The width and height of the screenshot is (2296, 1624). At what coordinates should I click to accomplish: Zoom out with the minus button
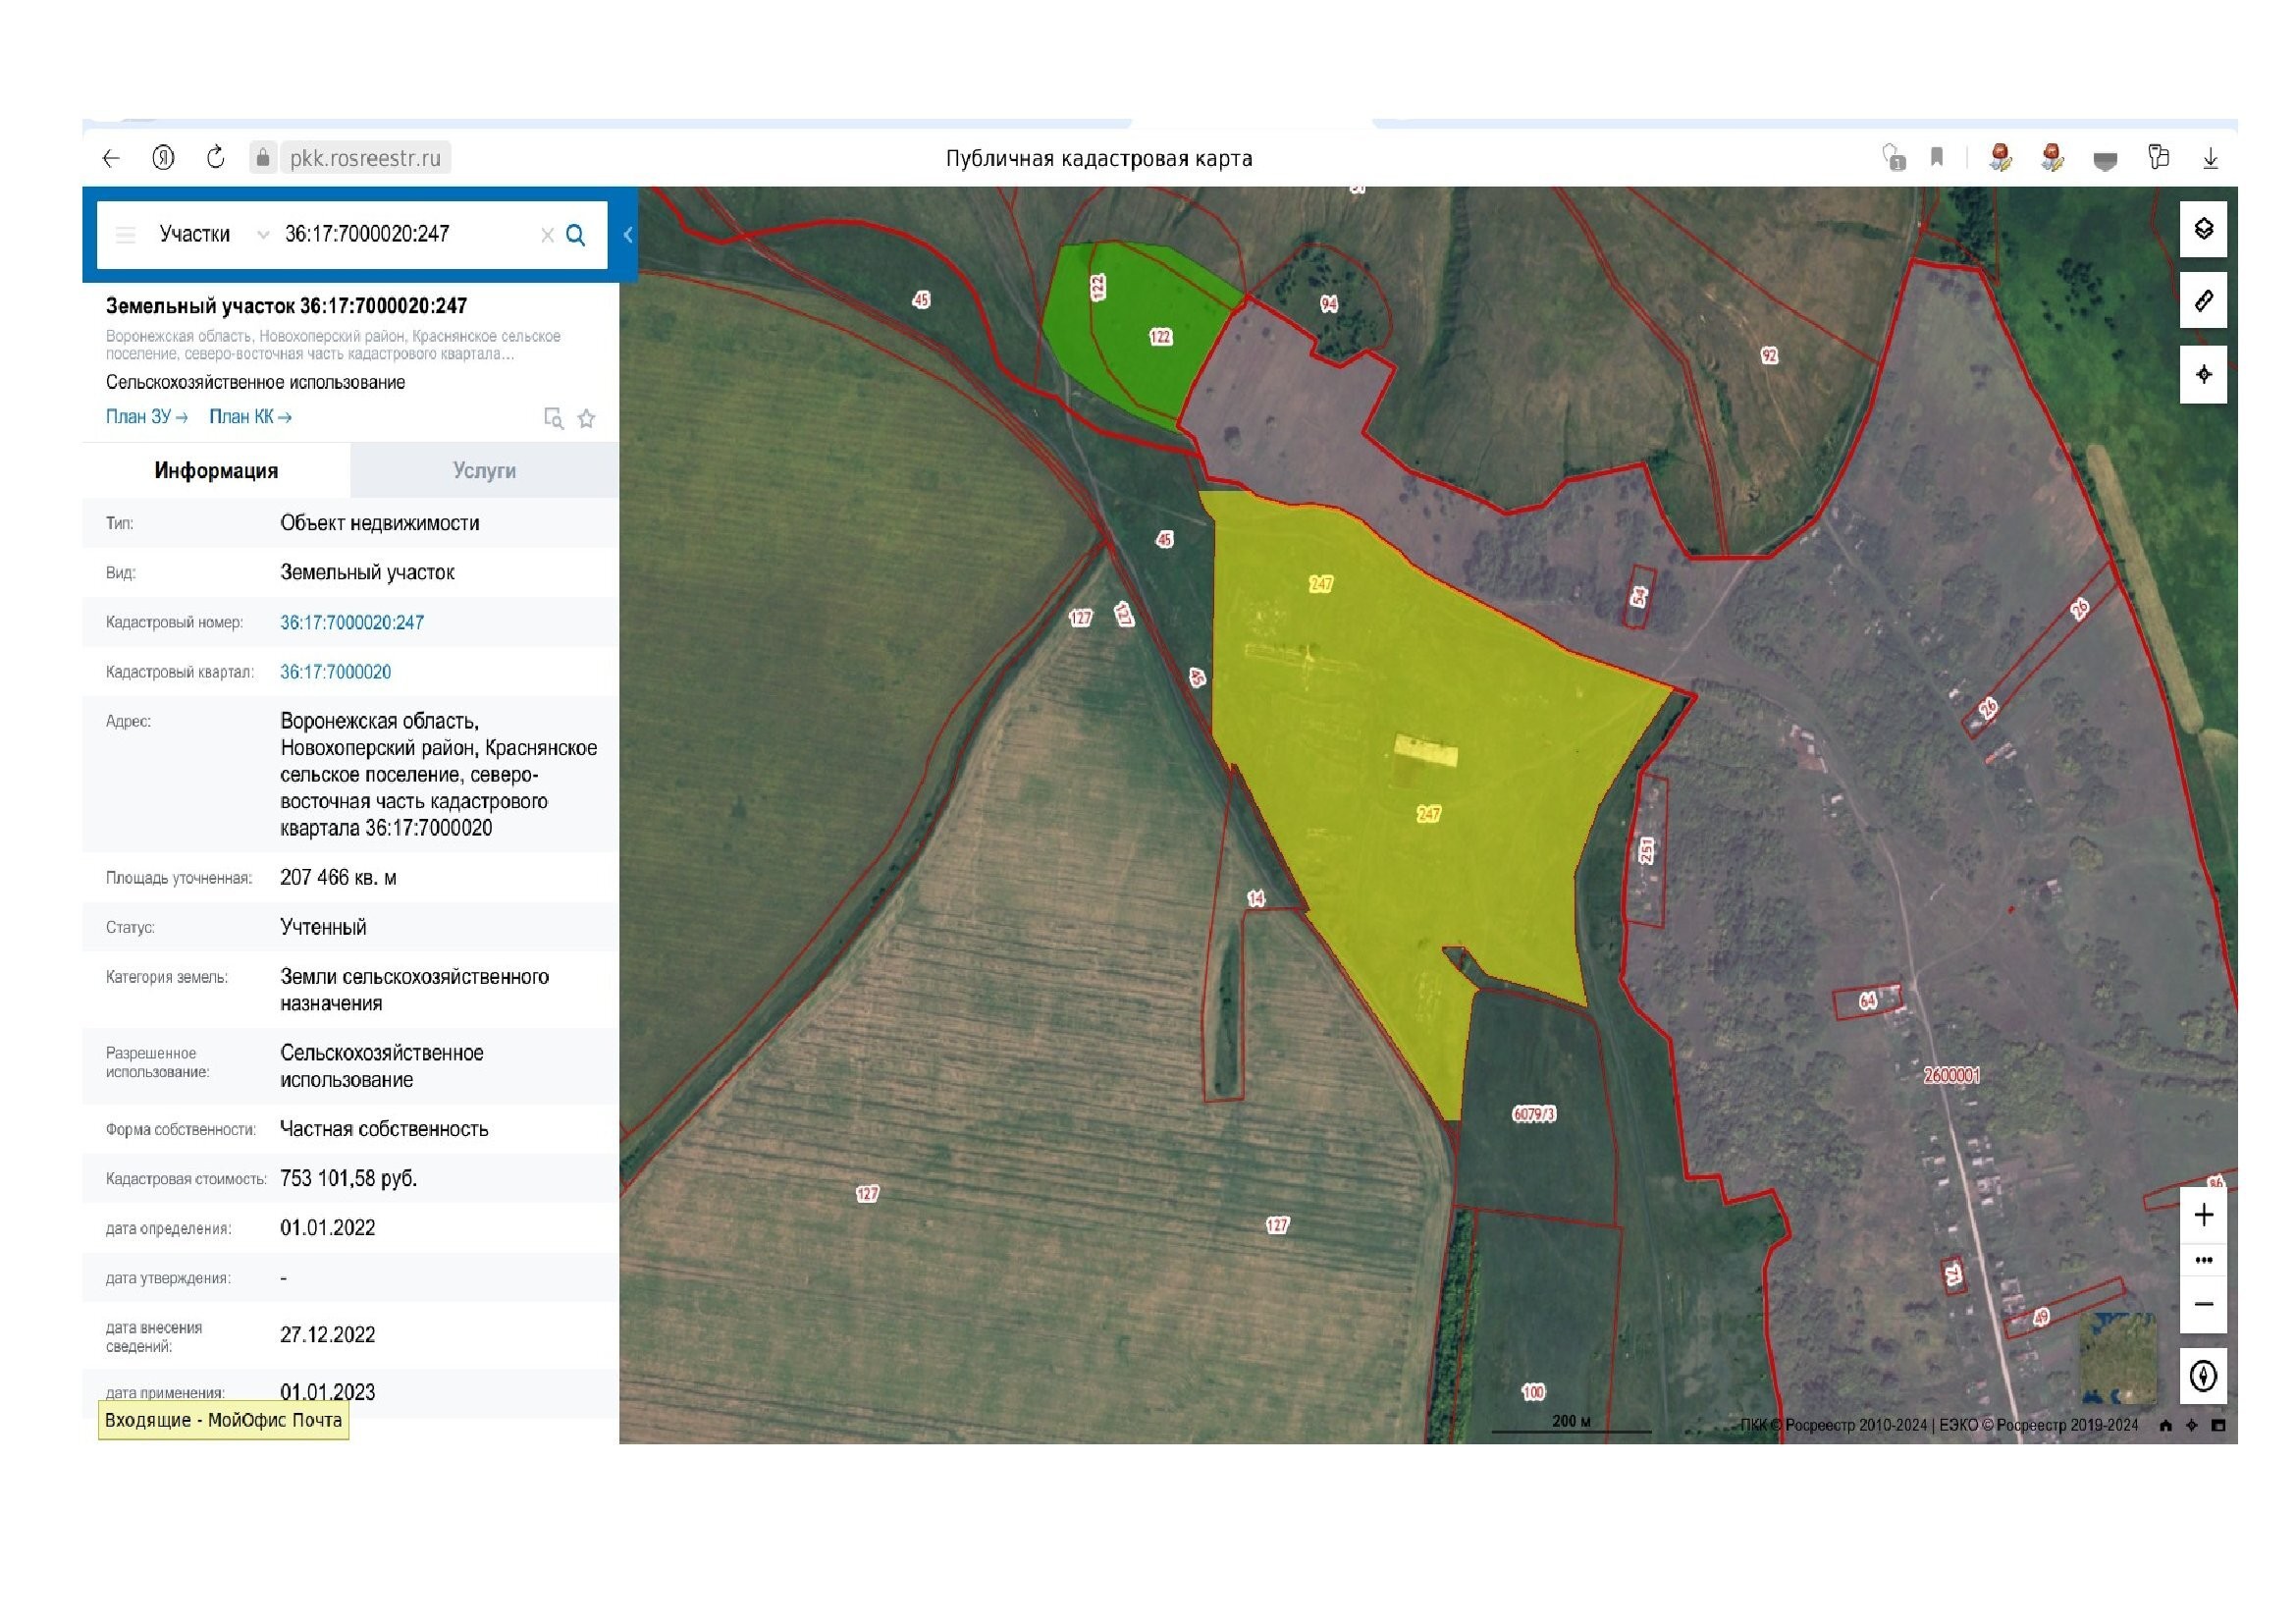pos(2203,1304)
